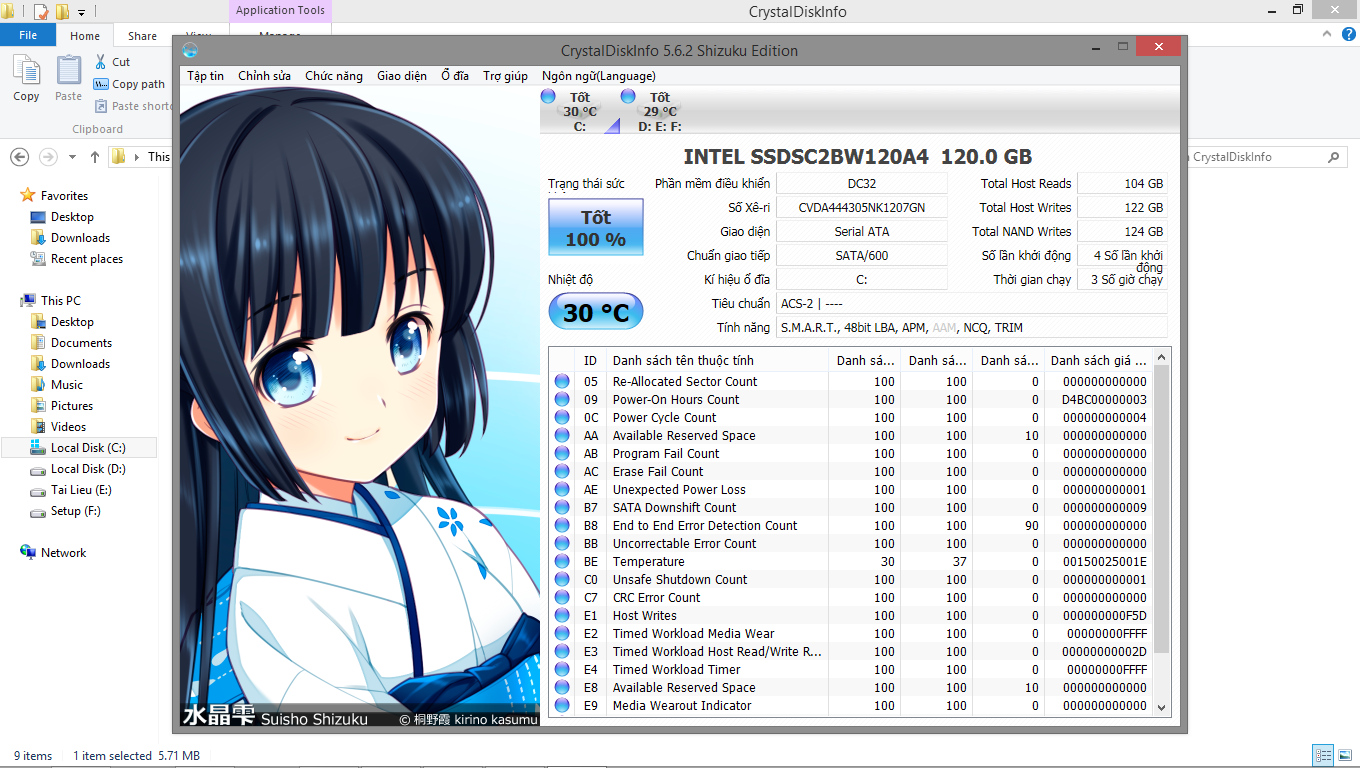Open Giao diện menu
This screenshot has height=768, width=1360.
pyautogui.click(x=402, y=76)
